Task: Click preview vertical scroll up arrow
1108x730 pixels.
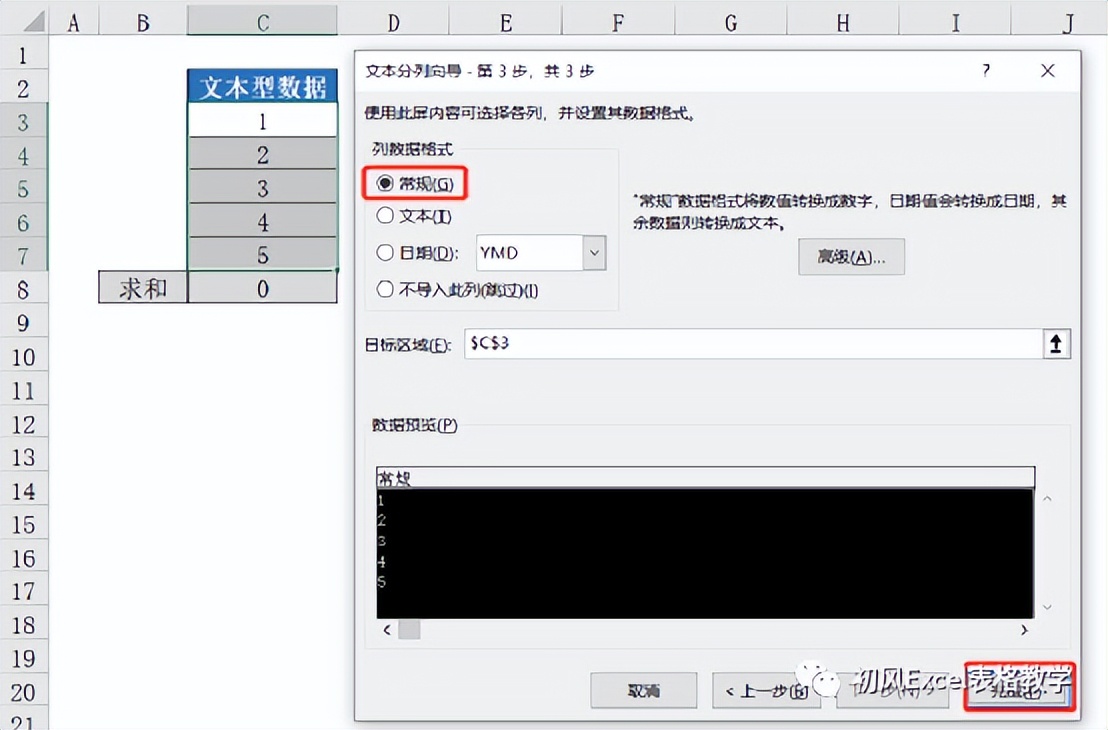Action: click(x=1048, y=498)
